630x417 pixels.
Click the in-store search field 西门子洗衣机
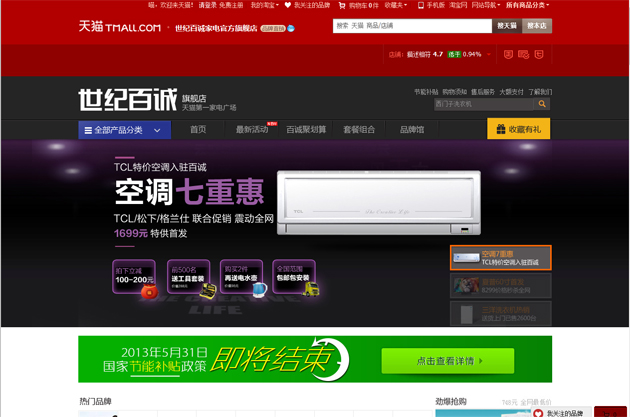coord(483,104)
